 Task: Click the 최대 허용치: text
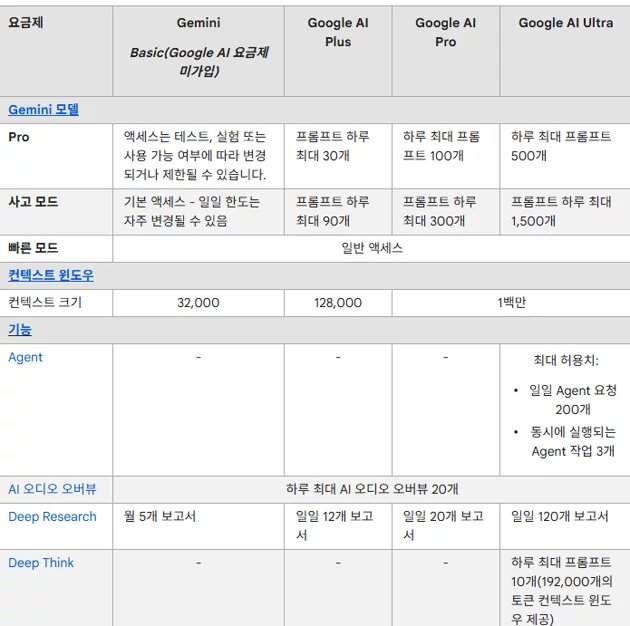pyautogui.click(x=566, y=360)
